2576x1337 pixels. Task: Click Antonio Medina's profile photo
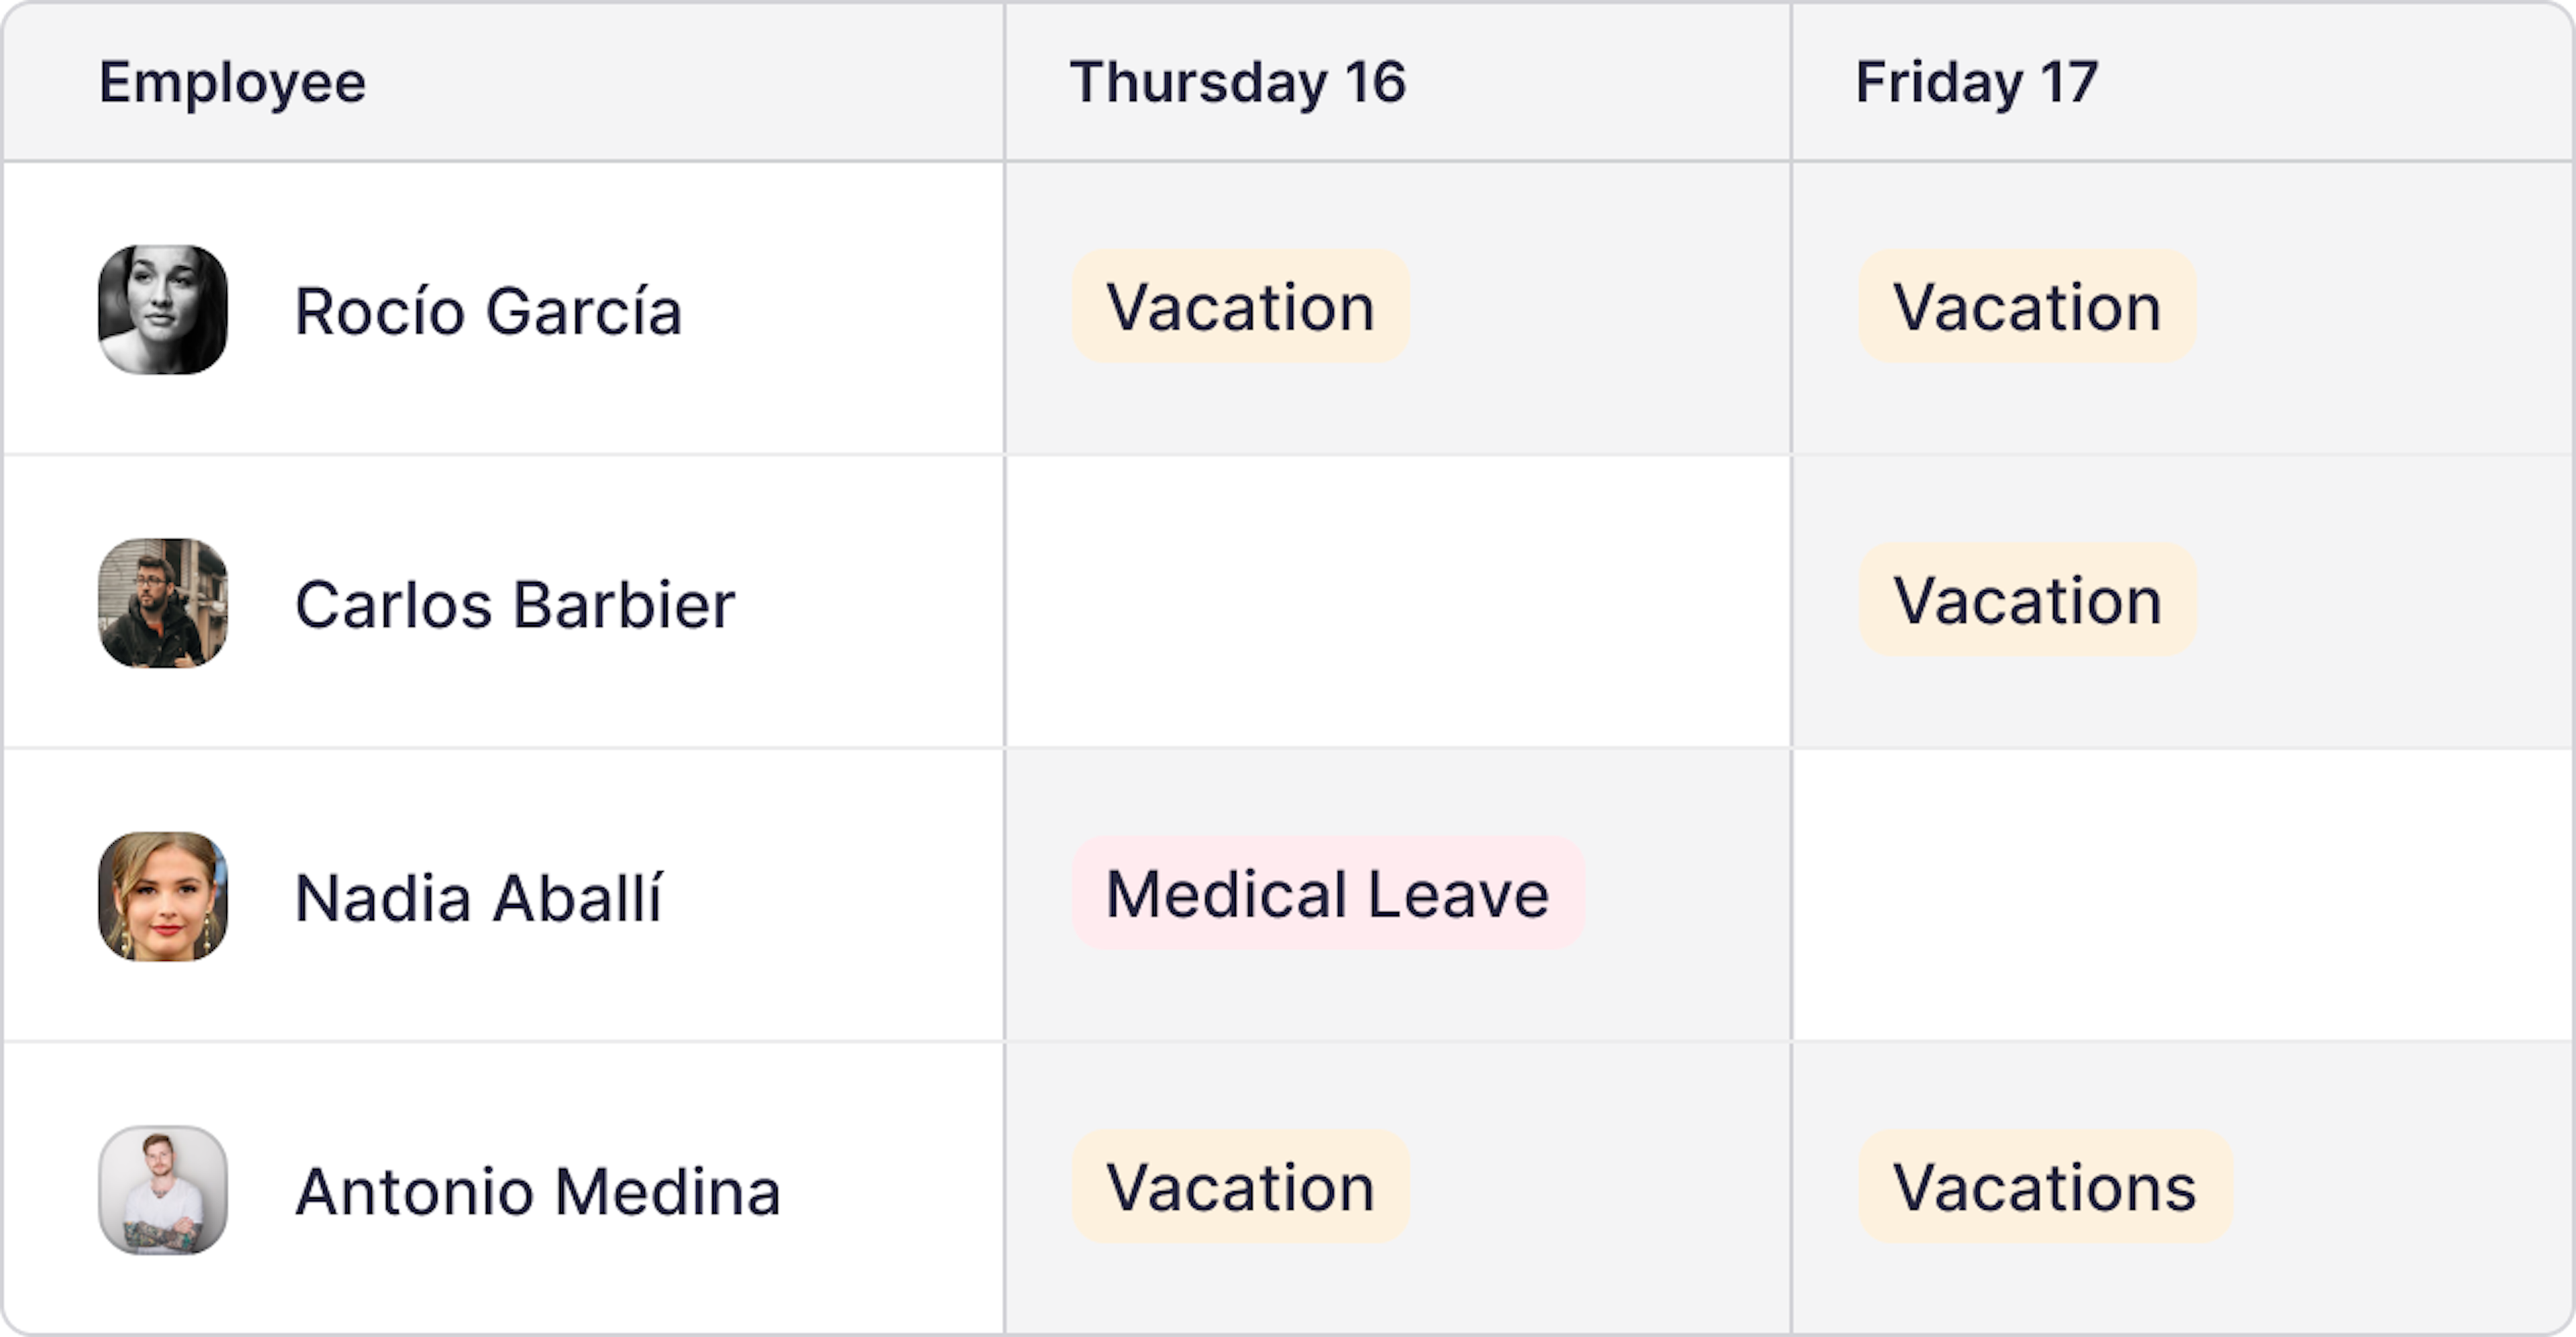[x=163, y=1189]
